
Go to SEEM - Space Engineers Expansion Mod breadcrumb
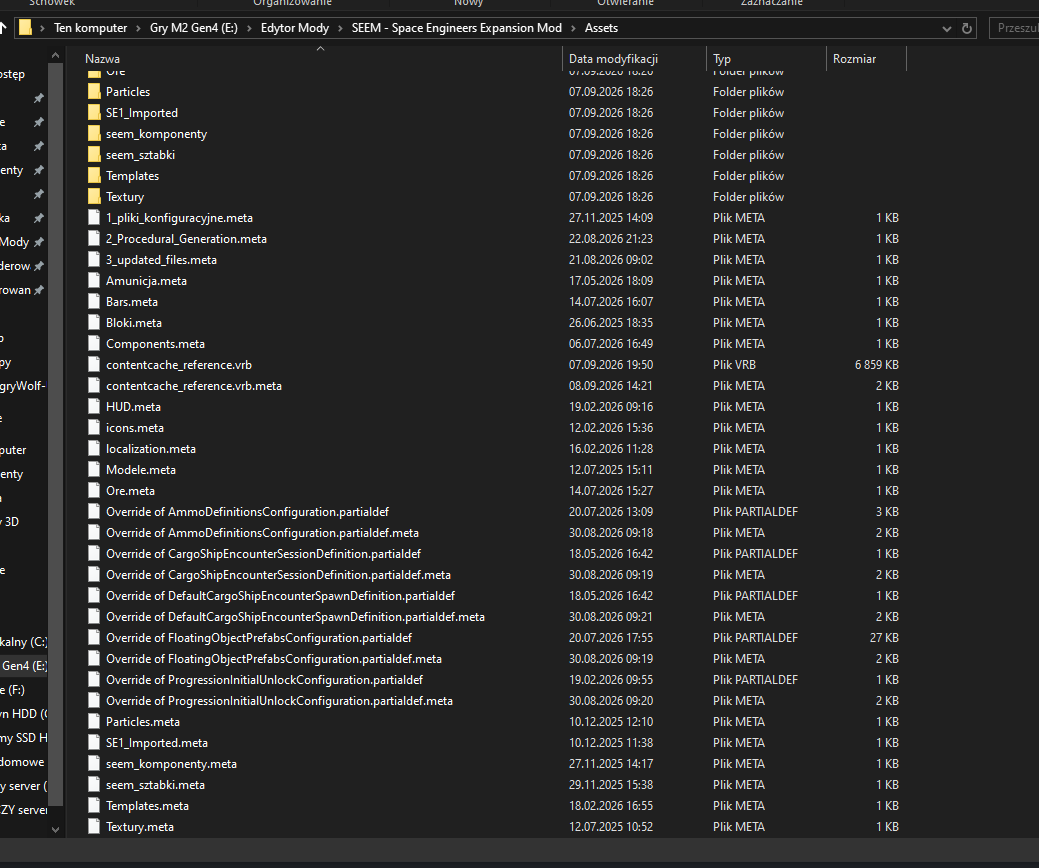[x=457, y=28]
